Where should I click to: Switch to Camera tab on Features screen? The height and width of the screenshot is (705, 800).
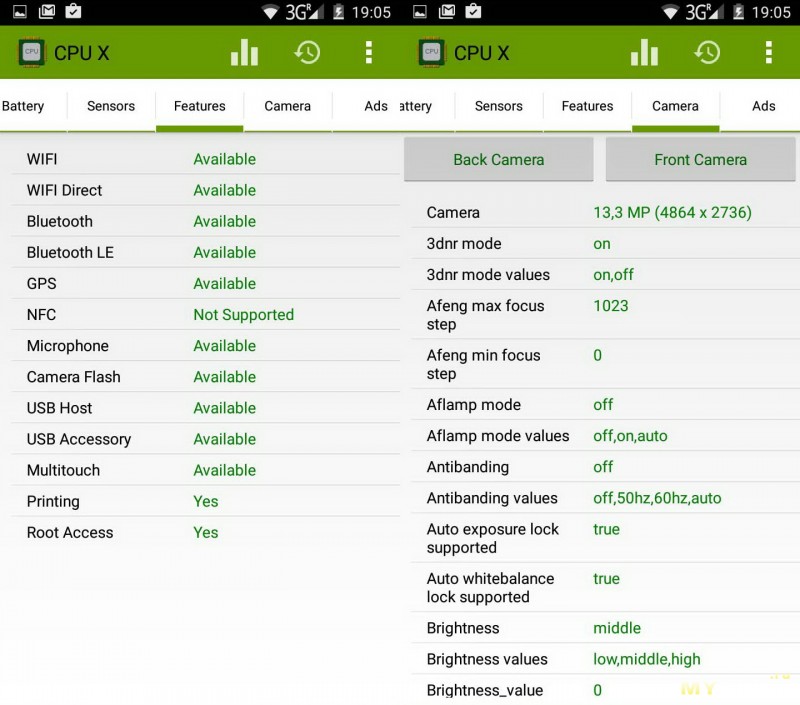[x=288, y=106]
